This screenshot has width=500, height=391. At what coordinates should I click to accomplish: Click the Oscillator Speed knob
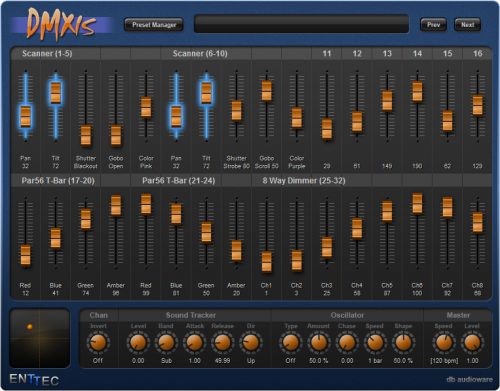click(375, 343)
